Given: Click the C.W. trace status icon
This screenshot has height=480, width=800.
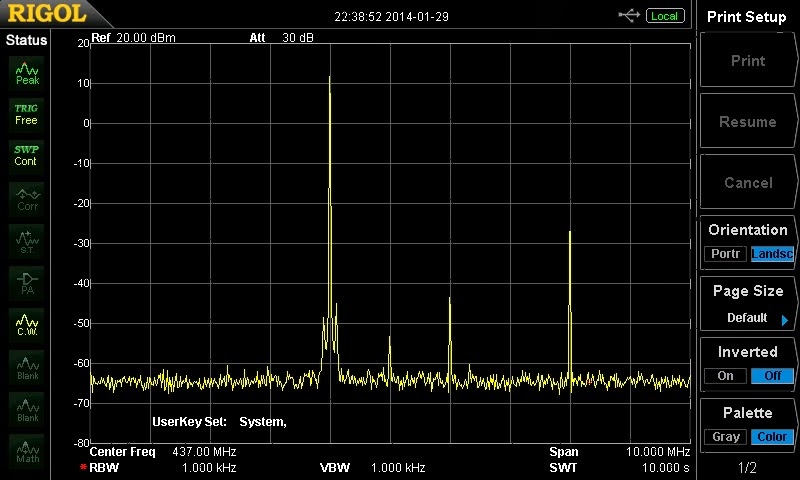Looking at the screenshot, I should [x=27, y=325].
